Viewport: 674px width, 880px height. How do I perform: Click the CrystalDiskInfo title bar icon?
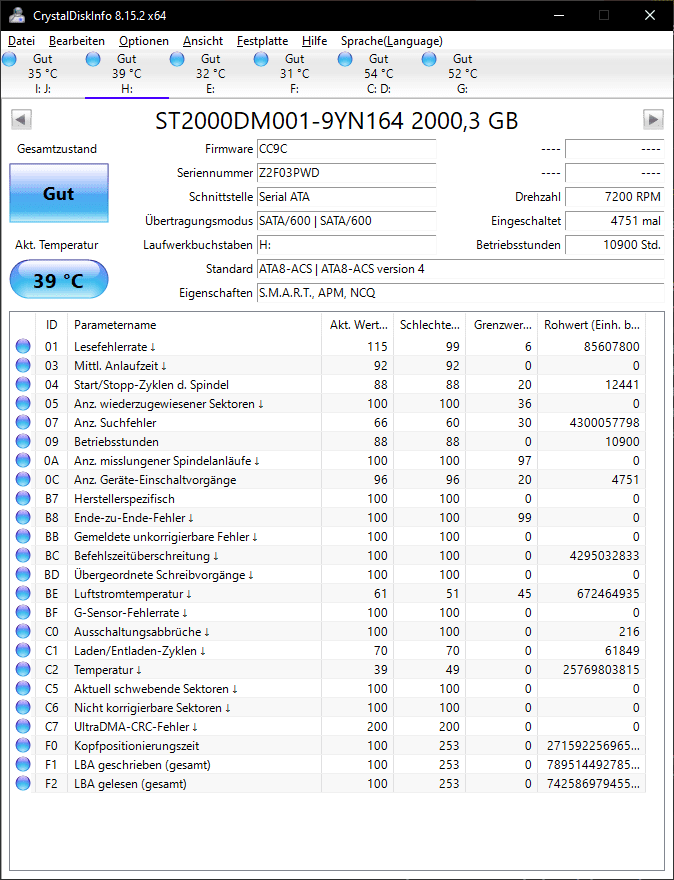17,15
